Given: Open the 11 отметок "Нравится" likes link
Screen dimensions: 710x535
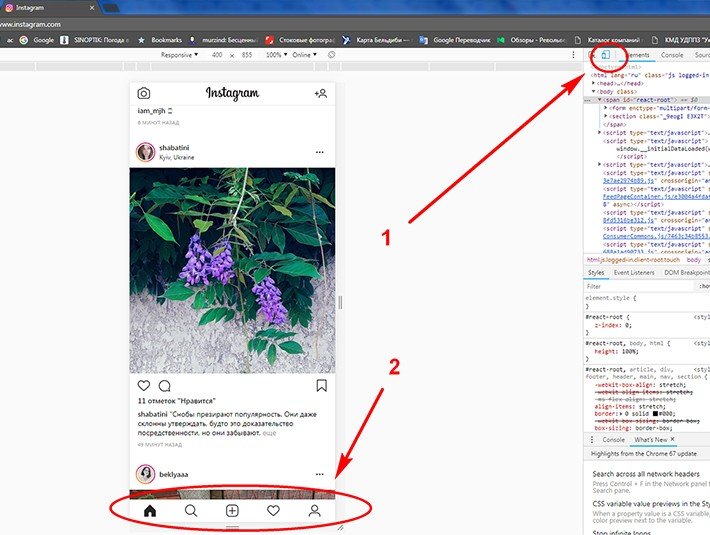Looking at the screenshot, I should point(177,401).
